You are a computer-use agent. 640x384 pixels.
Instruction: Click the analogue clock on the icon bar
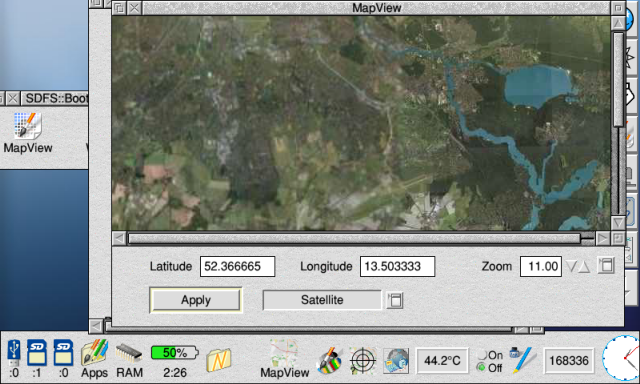621,358
